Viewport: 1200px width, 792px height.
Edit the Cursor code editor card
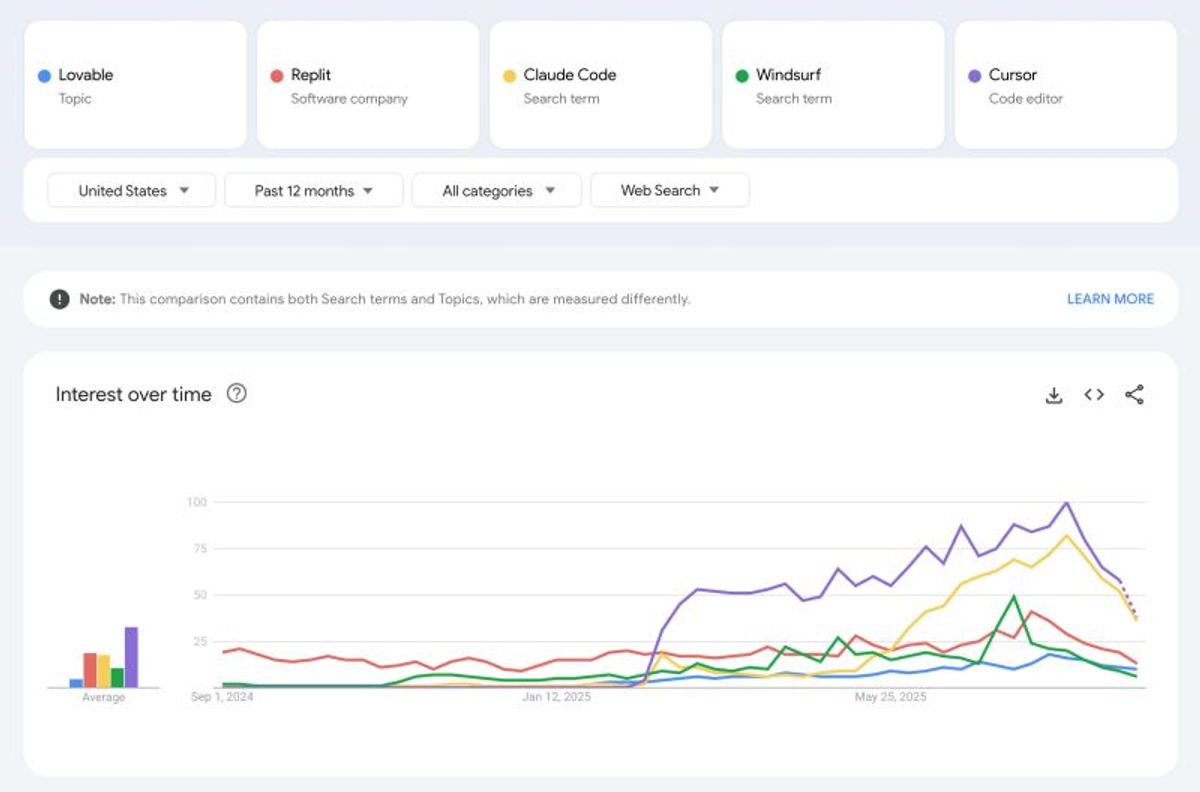coord(1066,85)
